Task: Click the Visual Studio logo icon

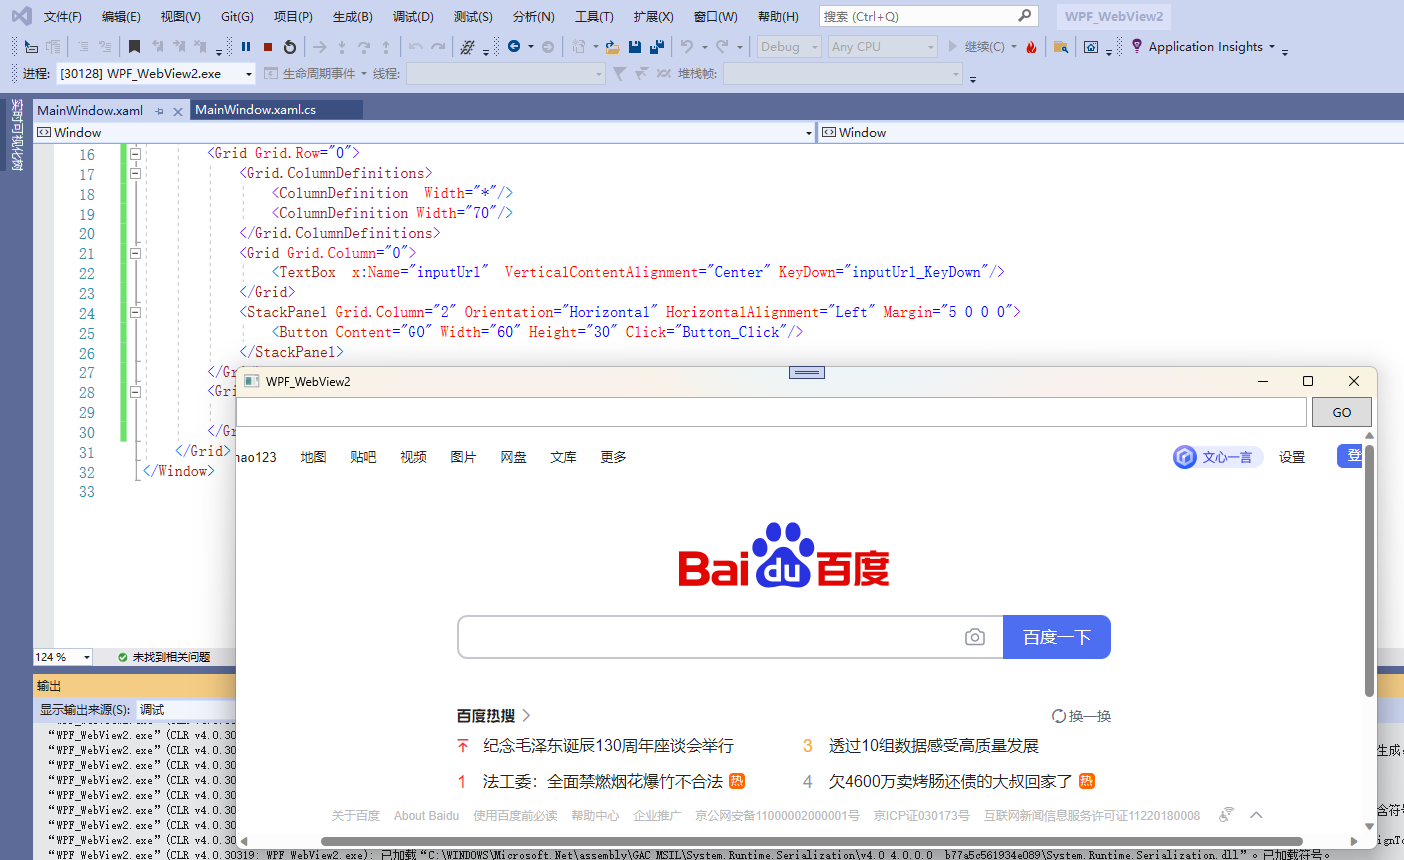Action: [21, 16]
